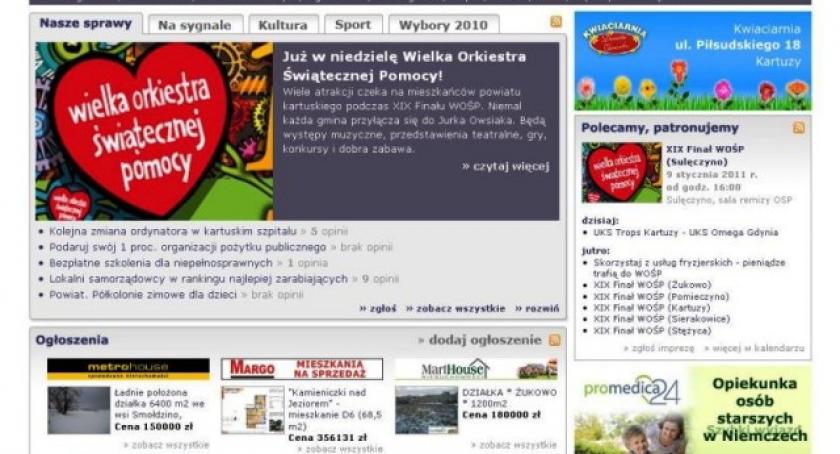Open Lokalni samorządowcy w rankingu article
This screenshot has width=840, height=454.
[198, 279]
